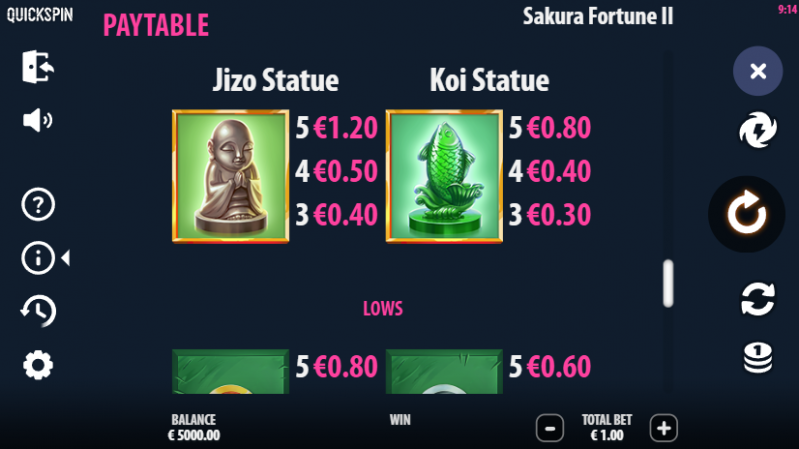Open the autoplay circular arrows icon
Screen dimensions: 799x449
point(758,299)
